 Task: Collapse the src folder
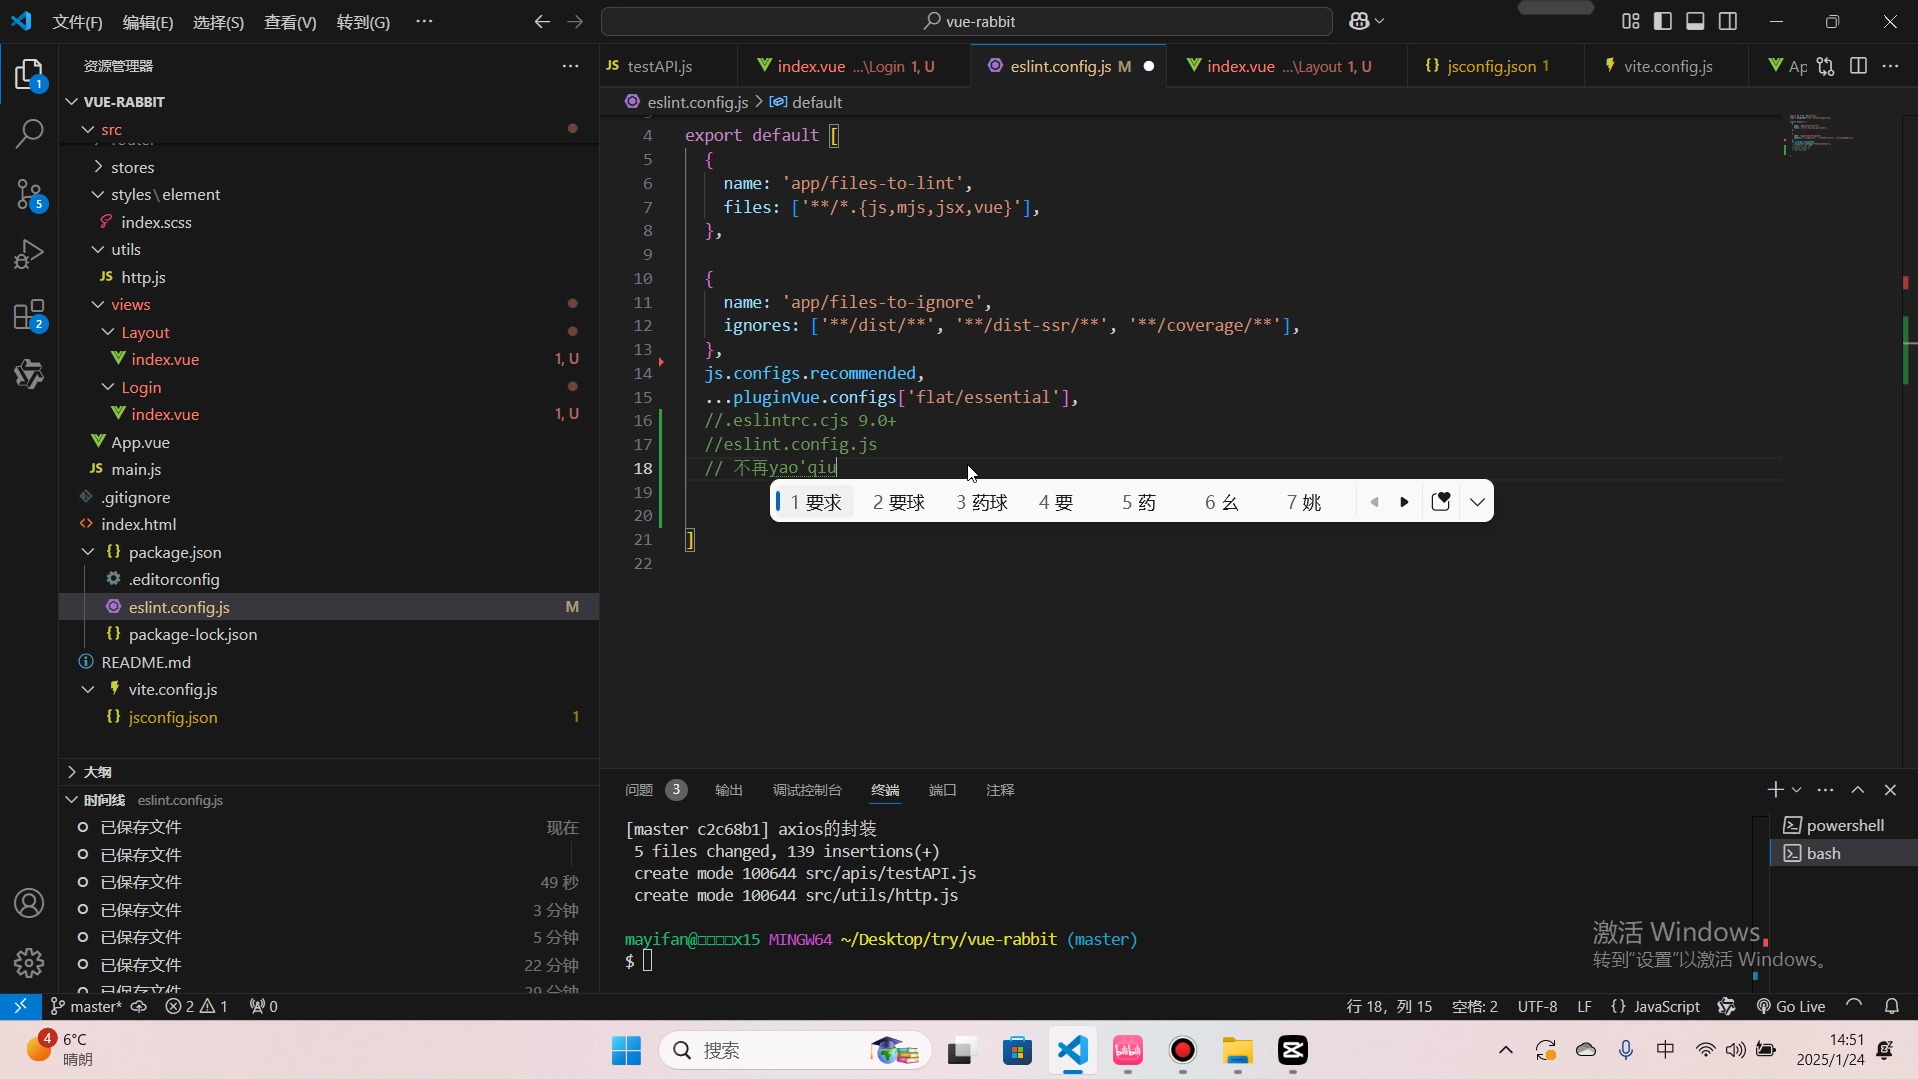click(x=329, y=130)
